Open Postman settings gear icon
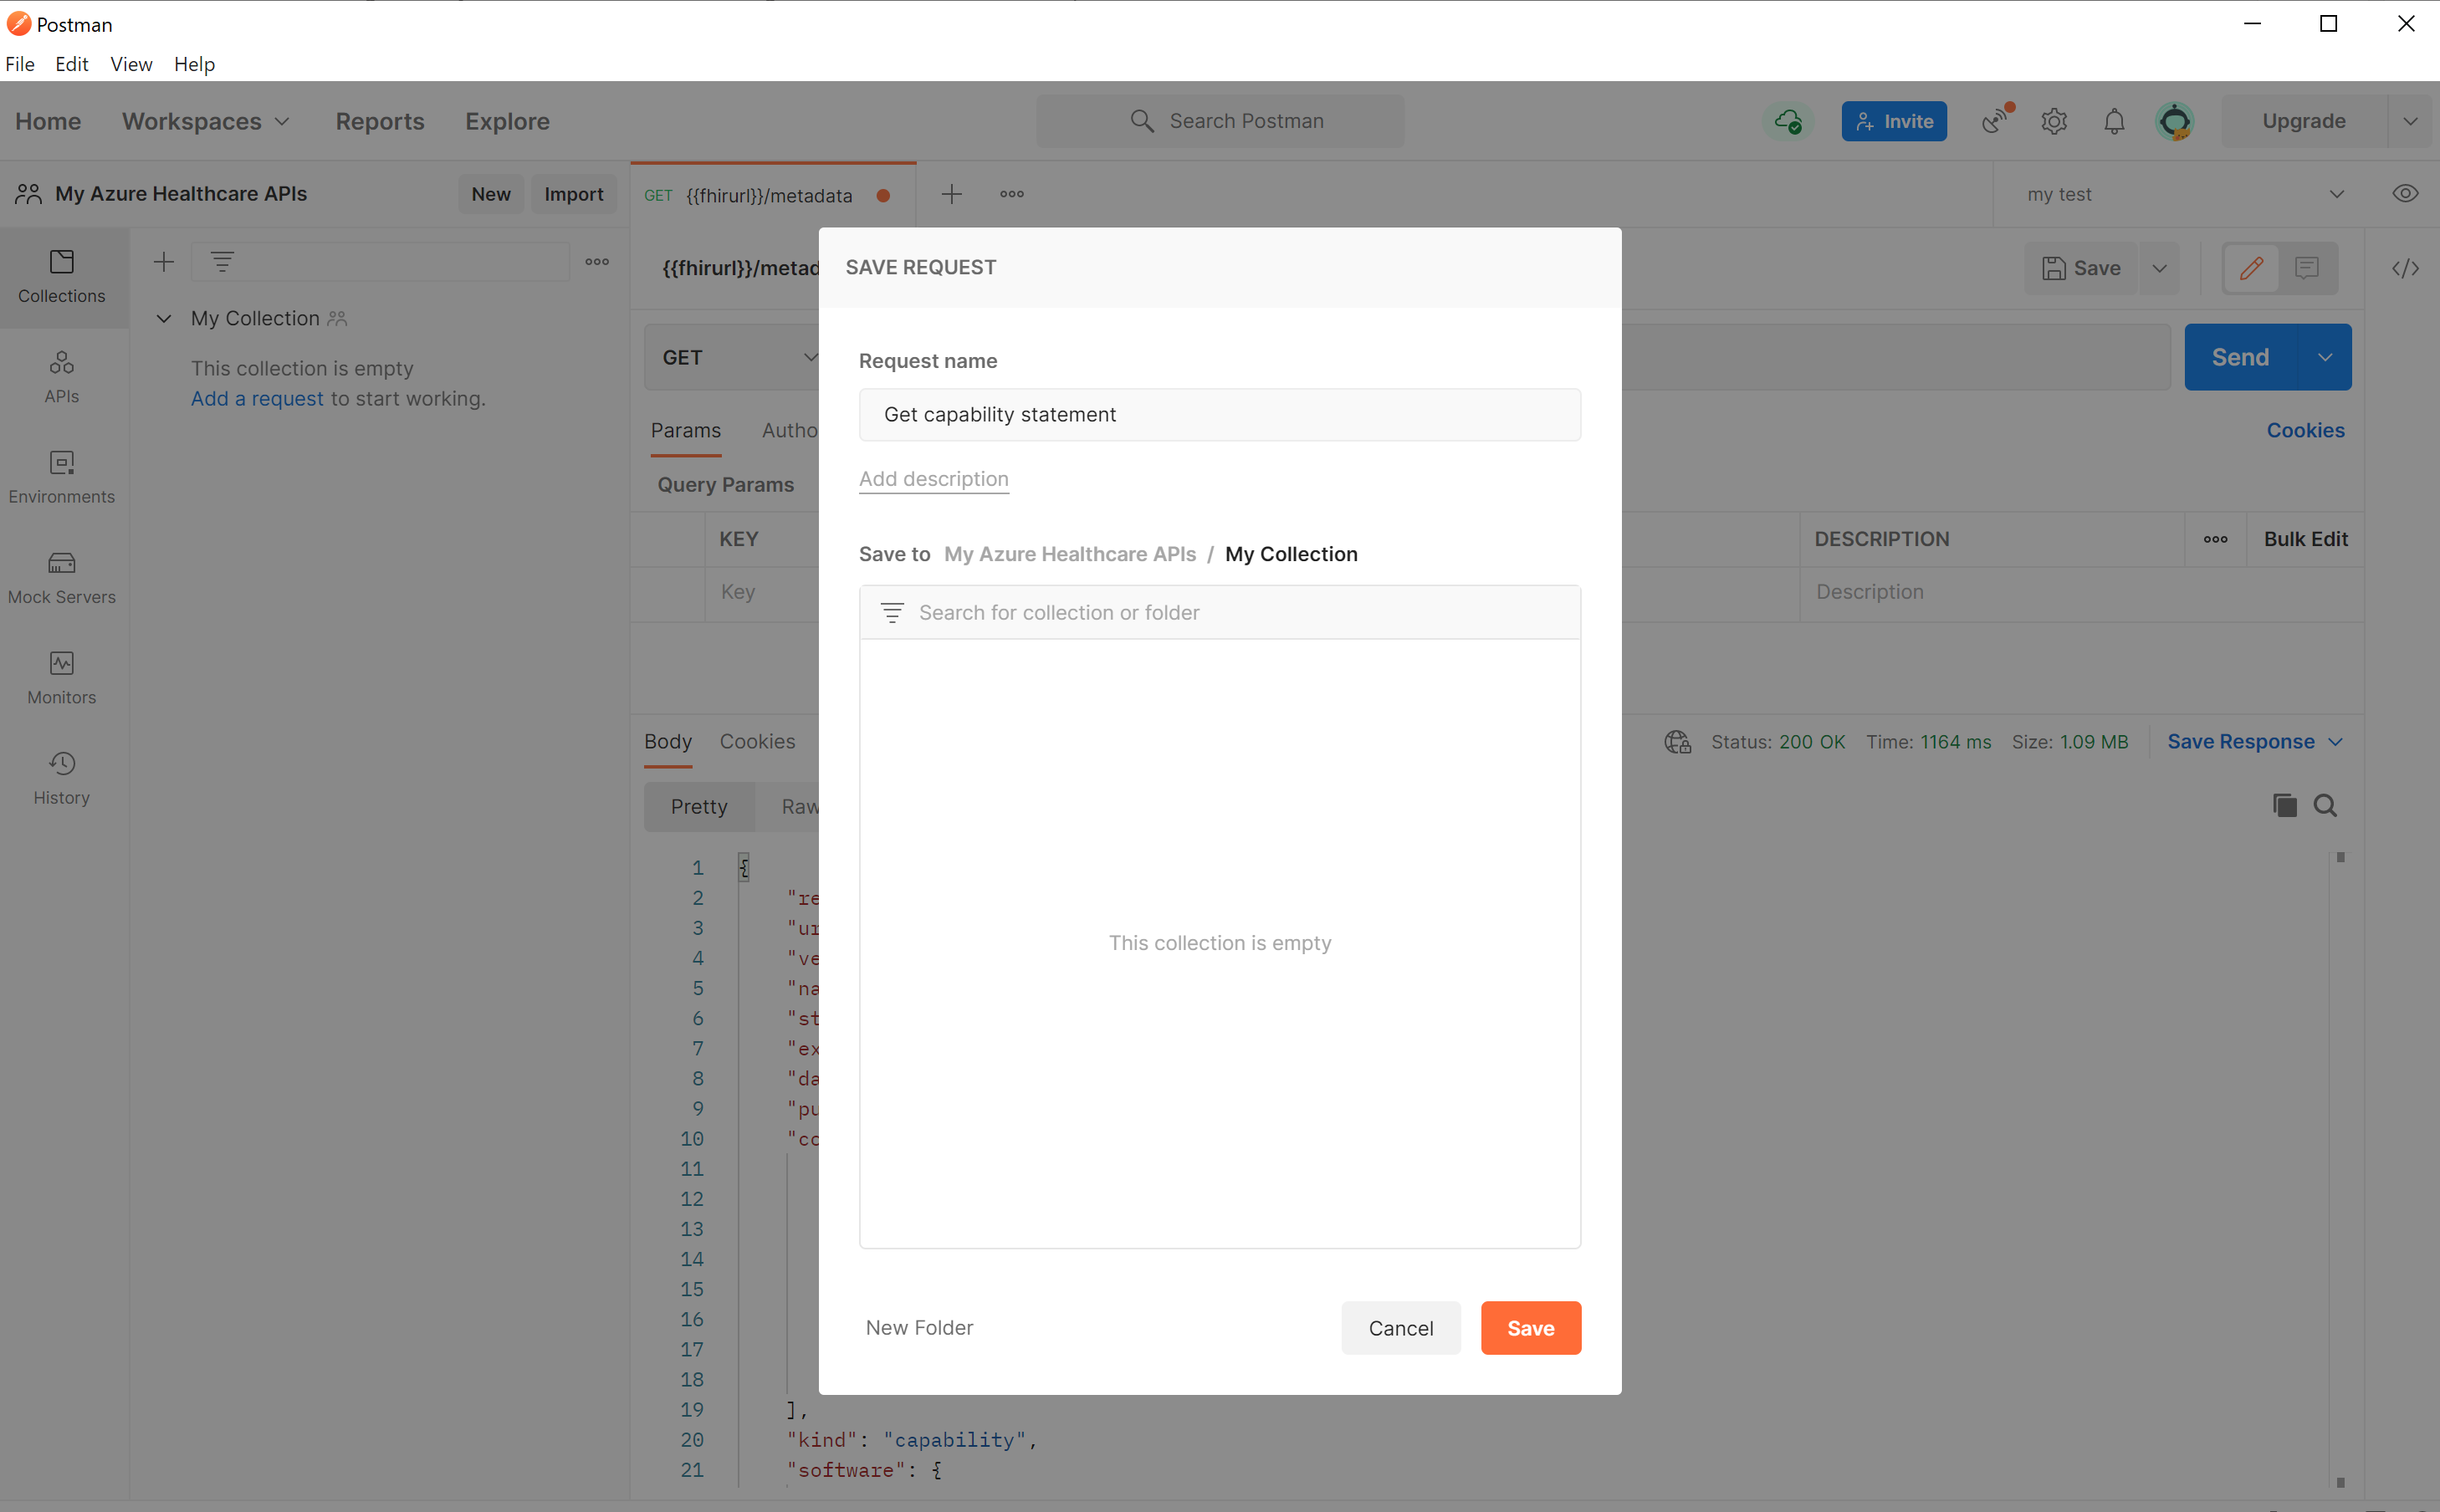 (2054, 121)
